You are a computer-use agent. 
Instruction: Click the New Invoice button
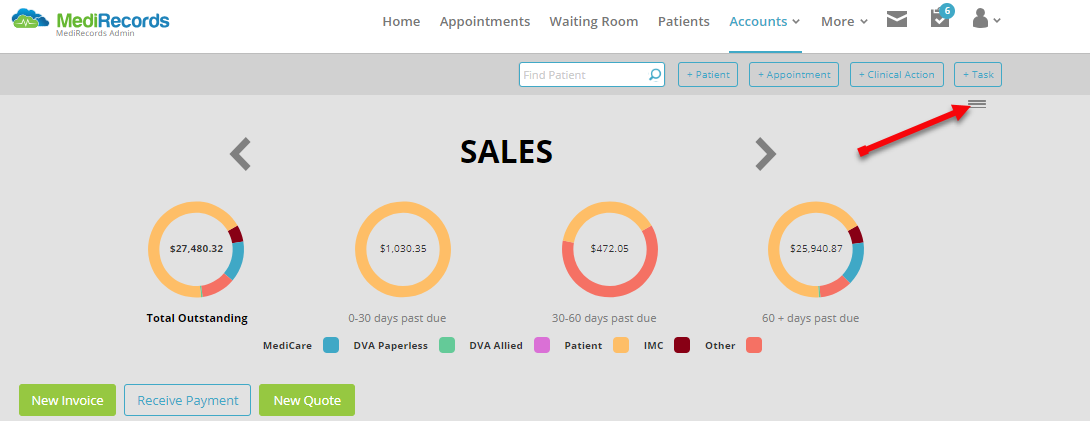point(67,400)
